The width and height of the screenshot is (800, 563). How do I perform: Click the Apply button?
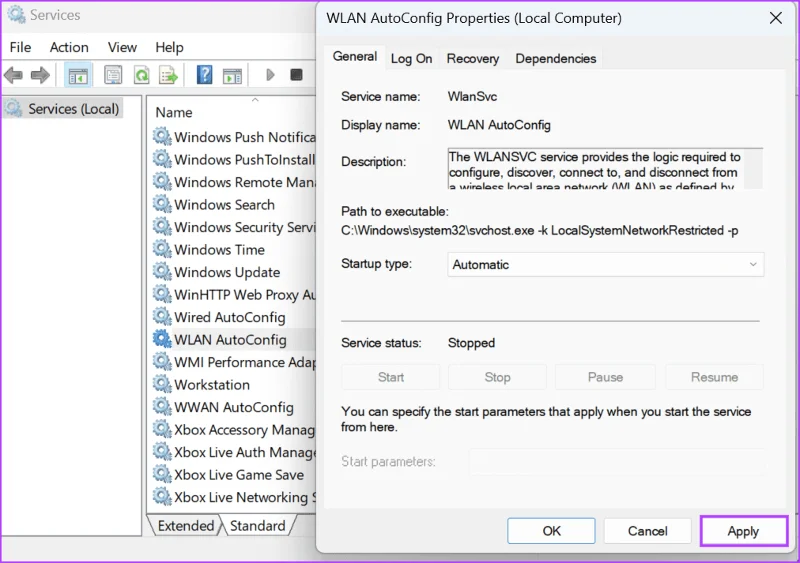point(743,531)
